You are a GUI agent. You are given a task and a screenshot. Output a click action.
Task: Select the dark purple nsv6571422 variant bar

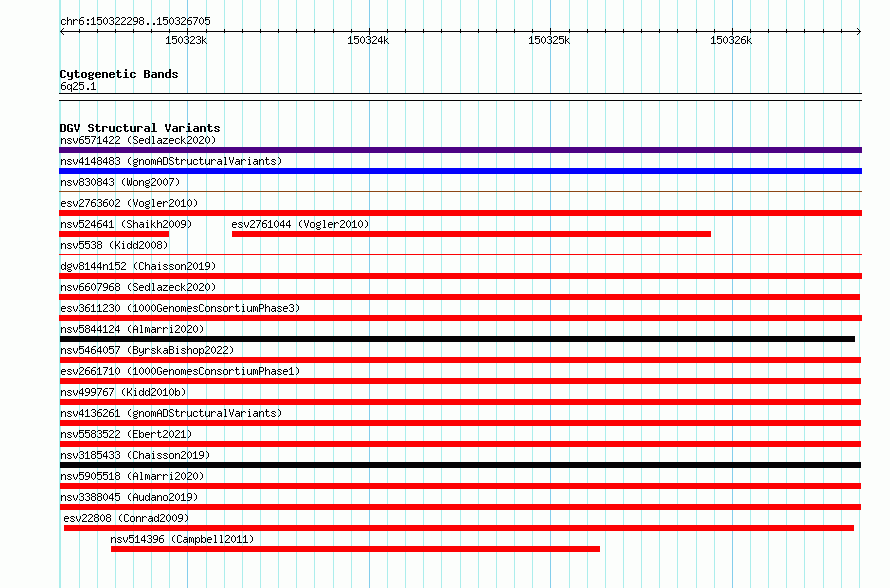click(x=460, y=150)
